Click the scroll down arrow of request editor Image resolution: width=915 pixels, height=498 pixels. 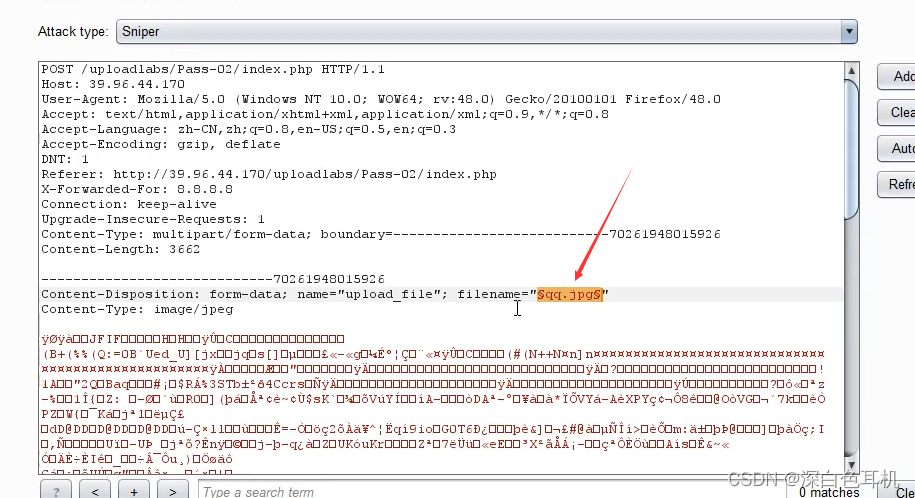click(851, 465)
